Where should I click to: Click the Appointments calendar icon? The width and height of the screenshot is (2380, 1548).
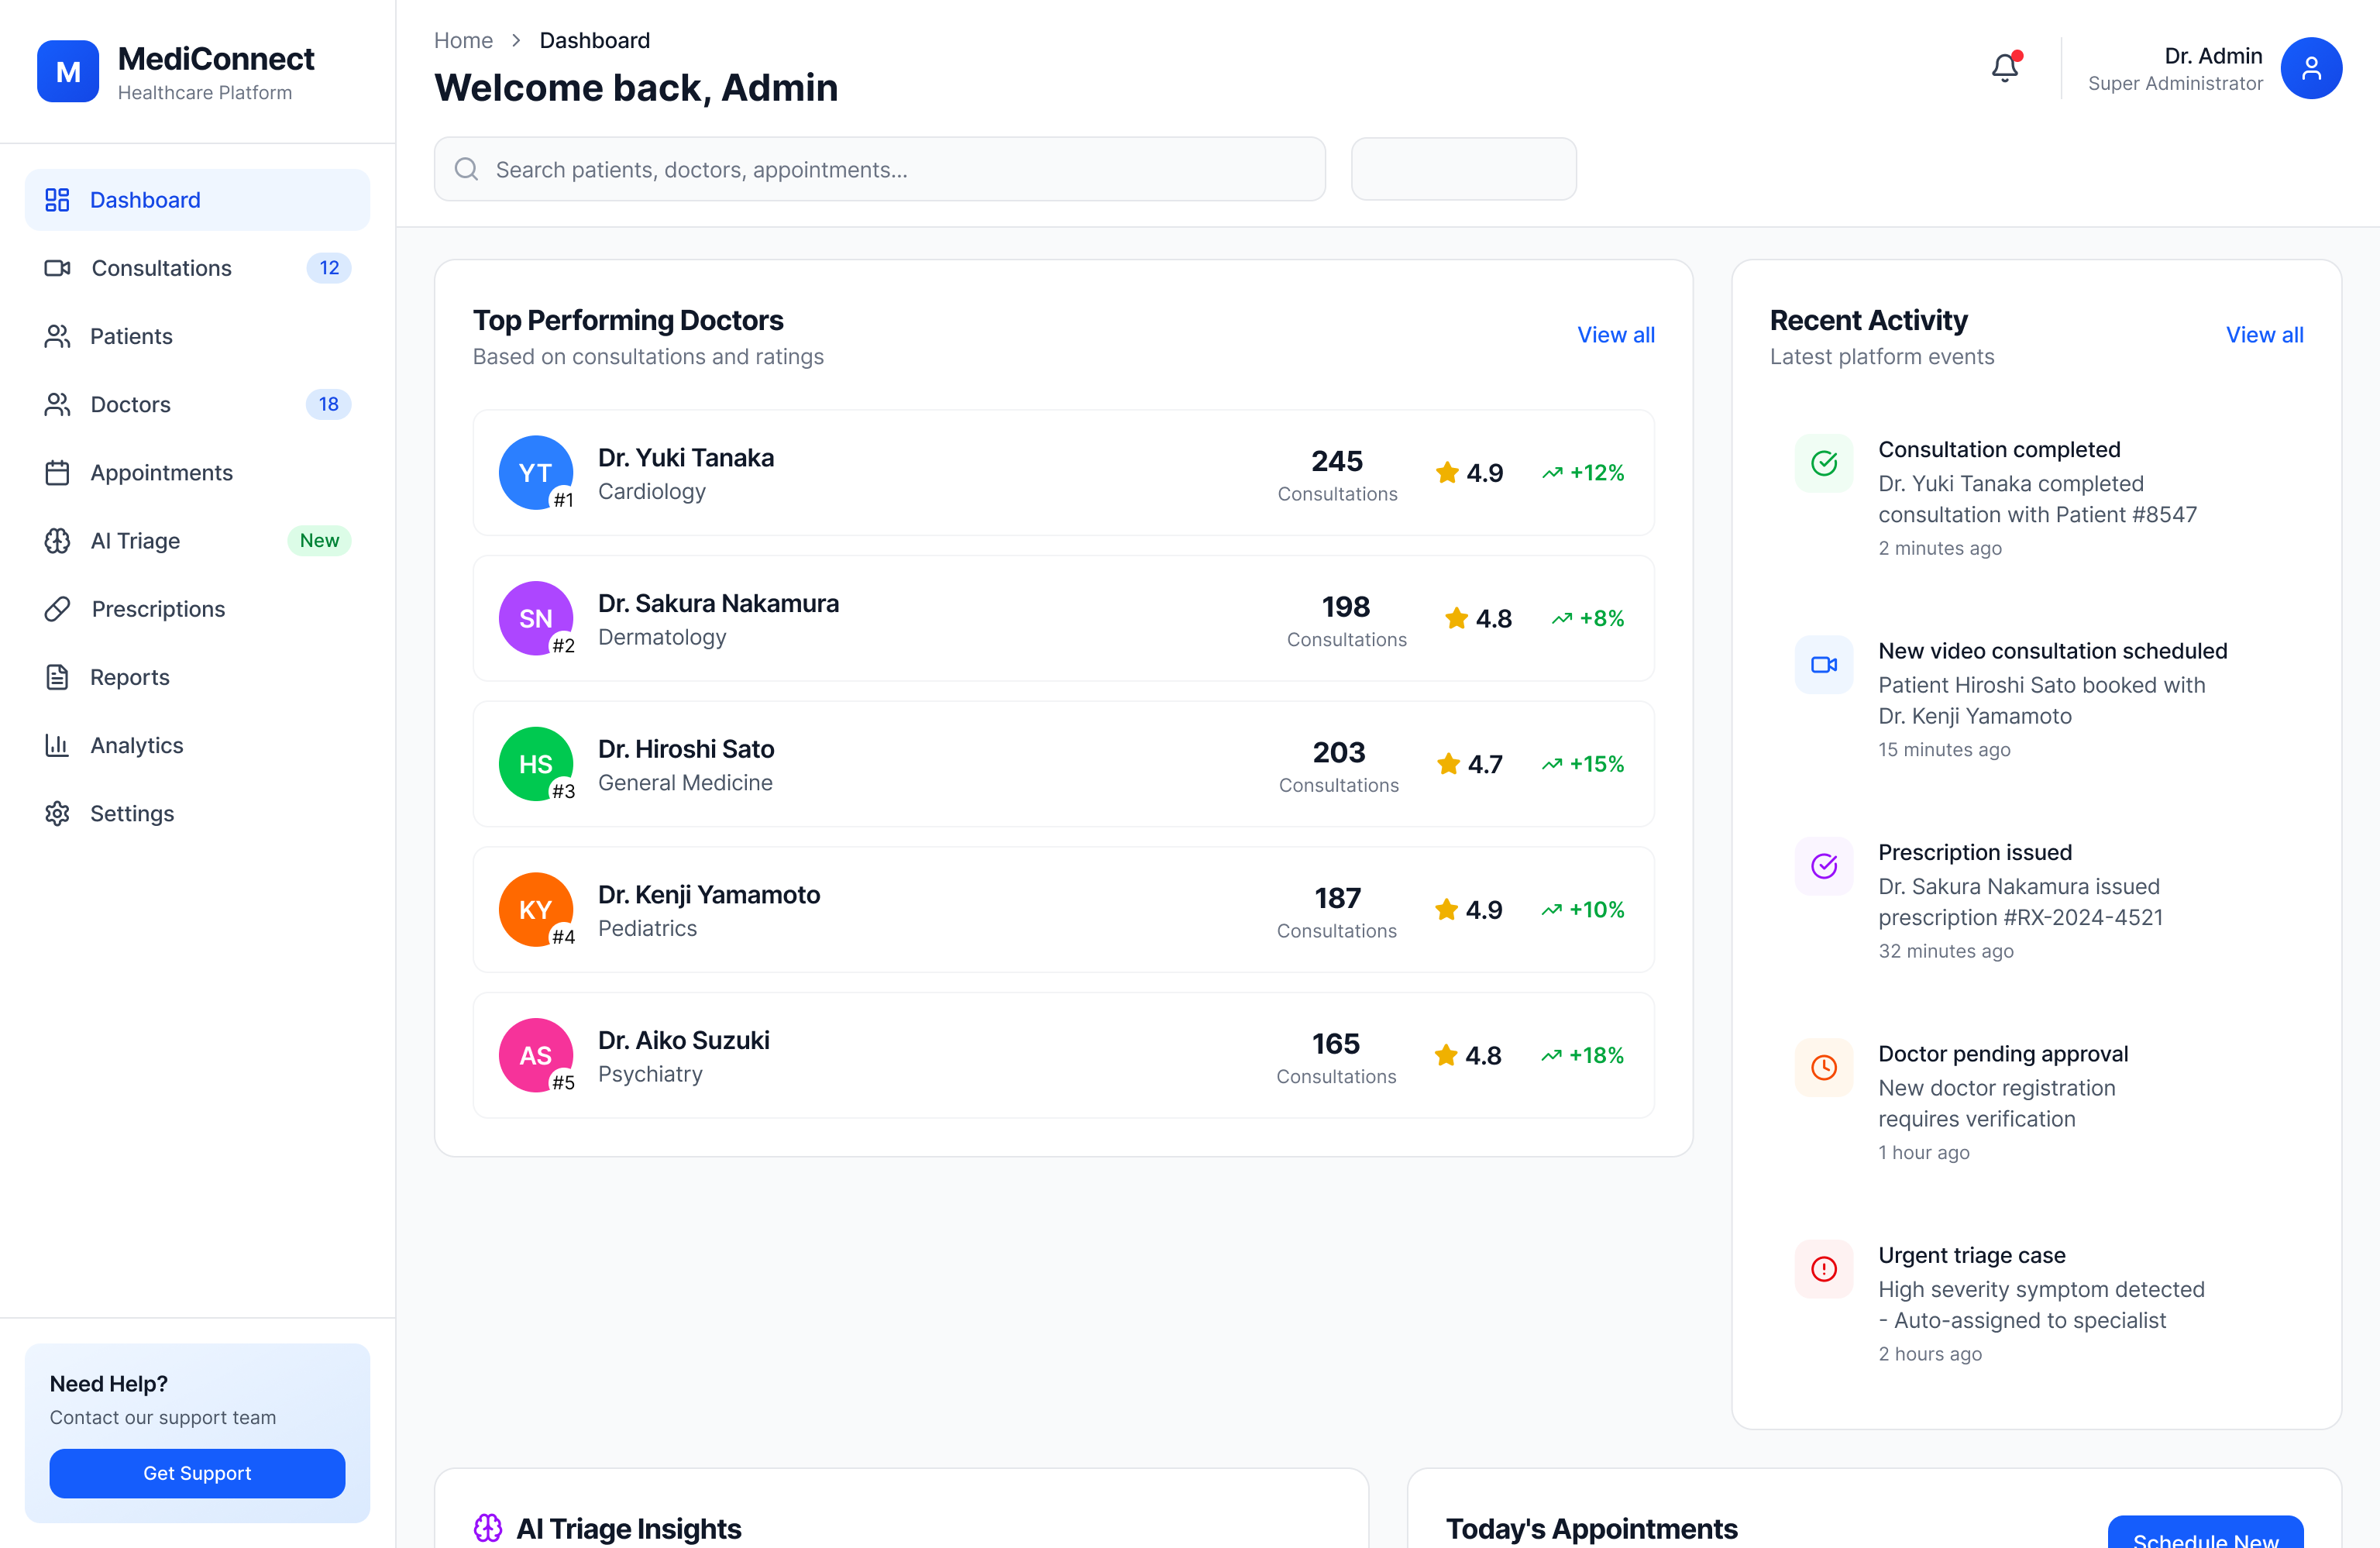[57, 472]
